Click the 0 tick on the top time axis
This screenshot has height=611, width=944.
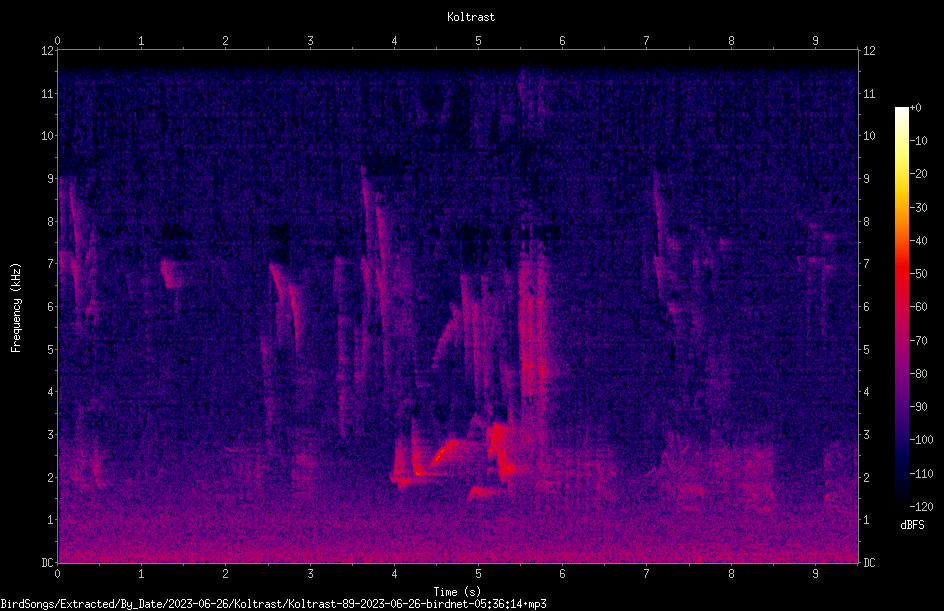(x=57, y=40)
